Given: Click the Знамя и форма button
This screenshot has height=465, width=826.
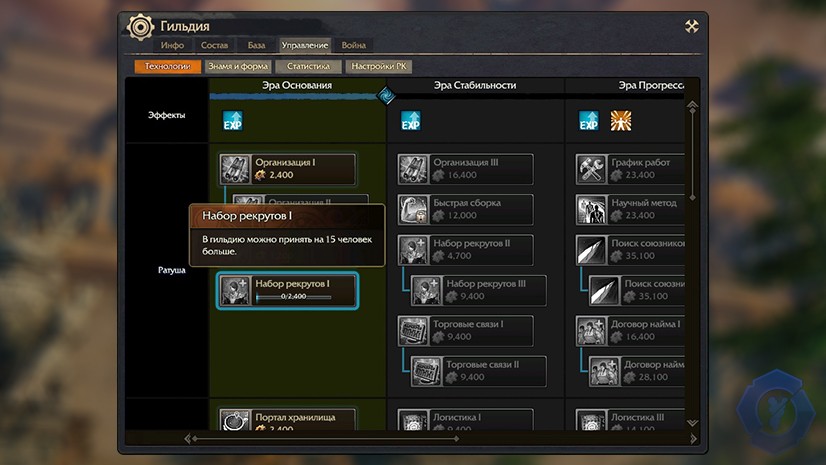Looking at the screenshot, I should point(238,66).
